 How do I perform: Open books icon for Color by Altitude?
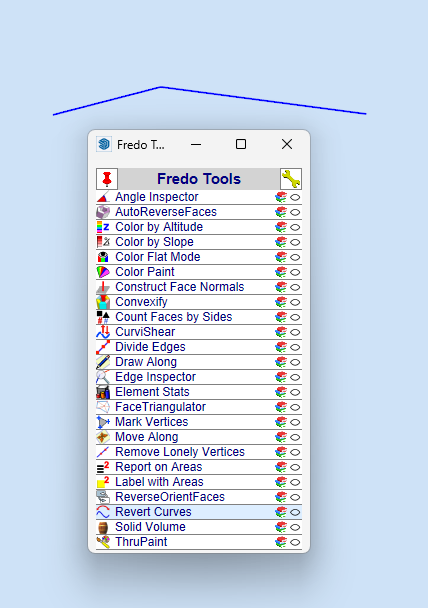click(281, 227)
